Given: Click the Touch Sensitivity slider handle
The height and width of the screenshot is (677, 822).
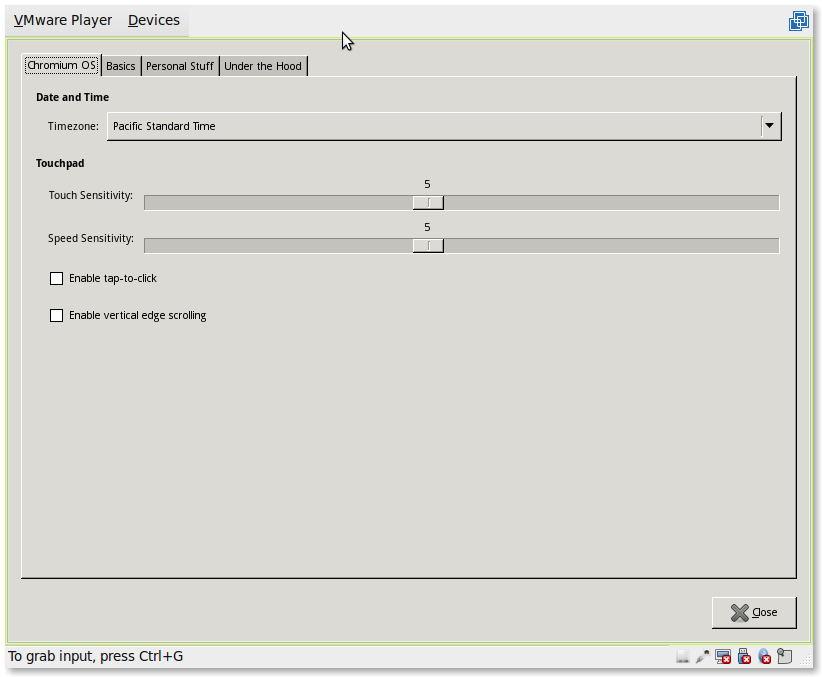Looking at the screenshot, I should 428,203.
